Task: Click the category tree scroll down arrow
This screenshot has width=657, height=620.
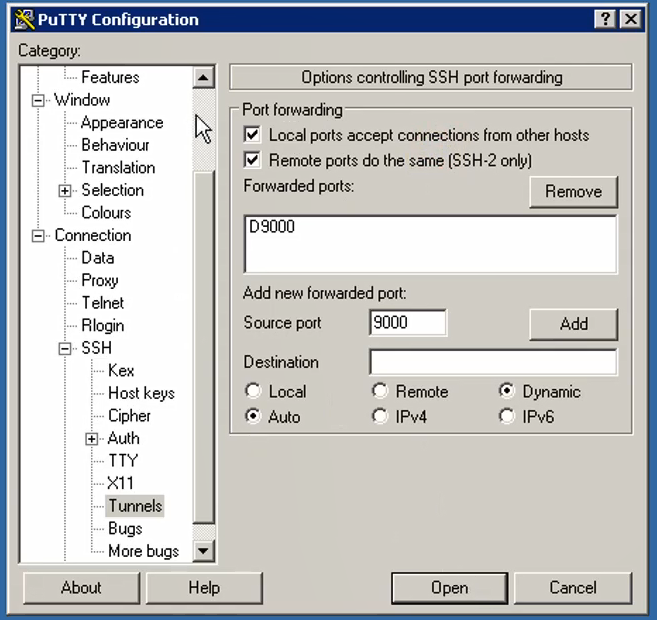Action: point(203,551)
